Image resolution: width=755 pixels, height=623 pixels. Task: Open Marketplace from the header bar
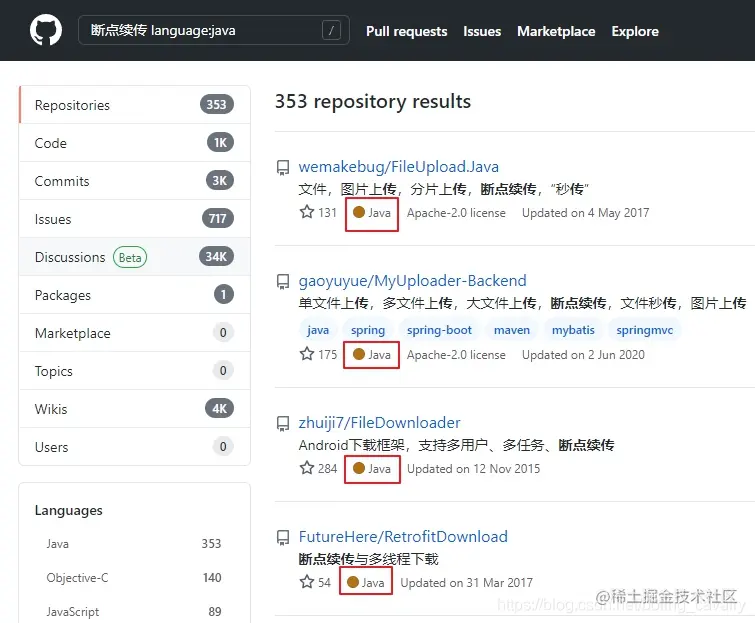click(556, 31)
